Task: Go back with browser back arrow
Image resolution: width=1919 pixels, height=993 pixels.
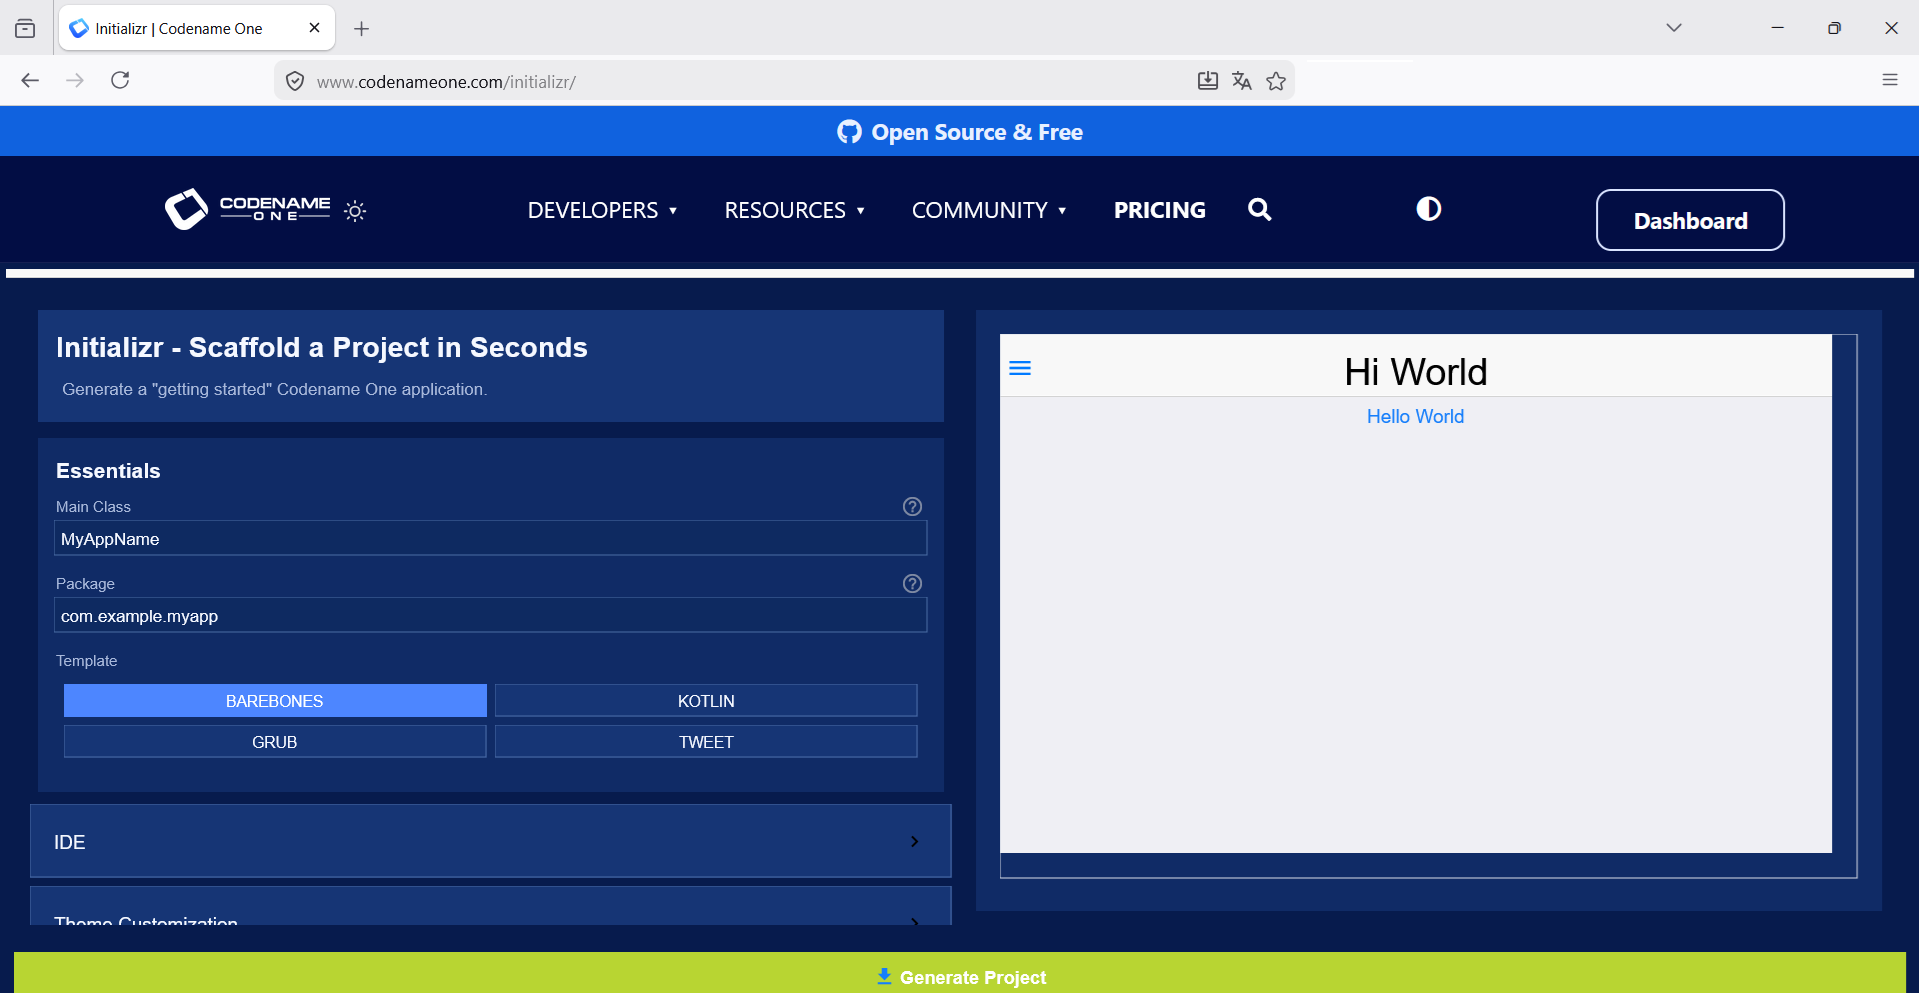Action: point(30,80)
